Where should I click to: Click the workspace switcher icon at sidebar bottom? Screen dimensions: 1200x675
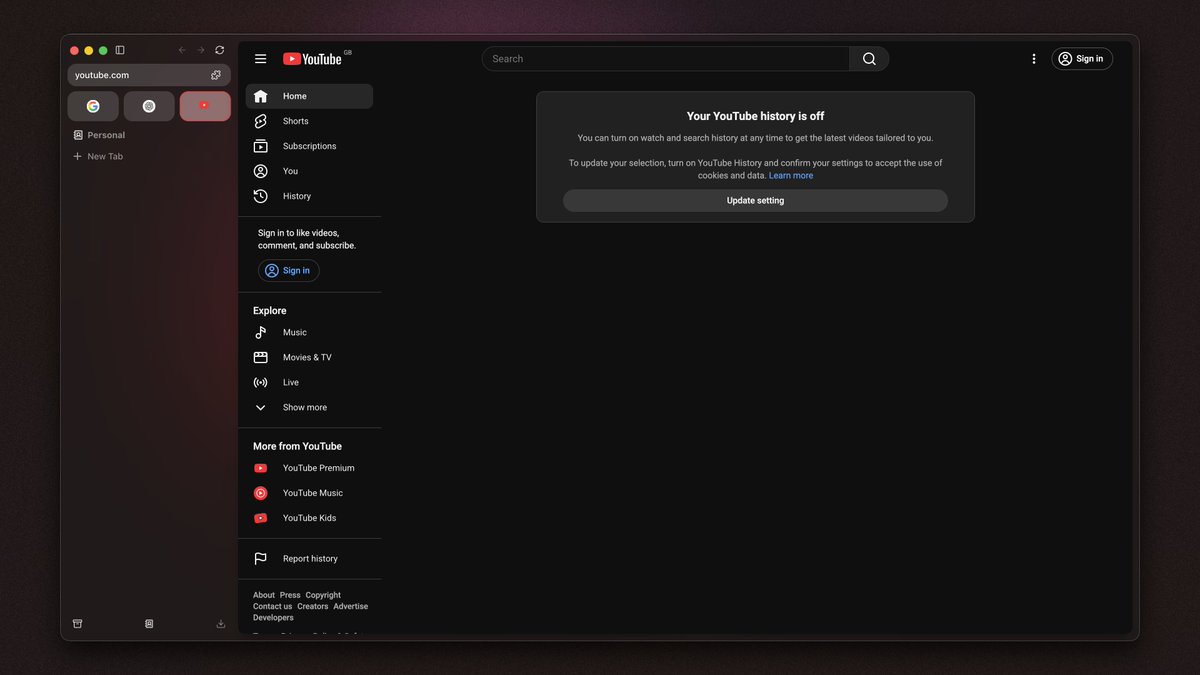[149, 624]
